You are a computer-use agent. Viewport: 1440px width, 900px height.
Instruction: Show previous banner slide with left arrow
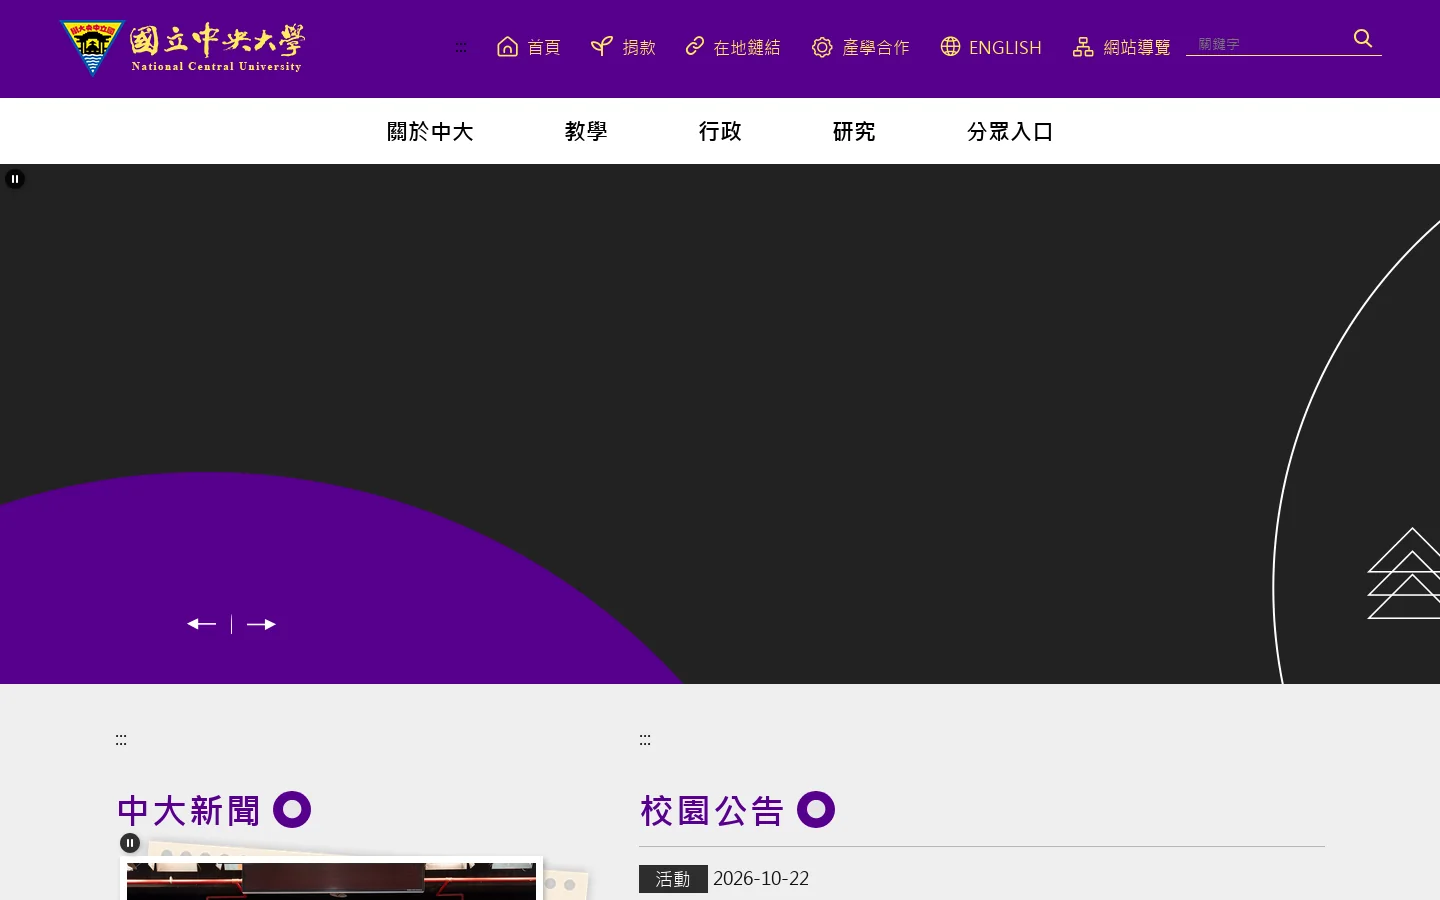pos(202,624)
